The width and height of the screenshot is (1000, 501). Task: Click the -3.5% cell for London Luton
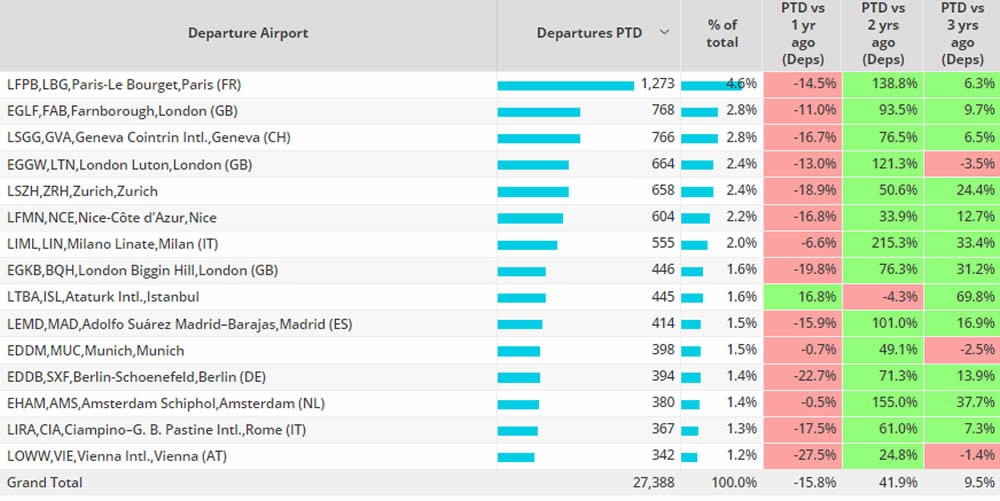point(962,164)
